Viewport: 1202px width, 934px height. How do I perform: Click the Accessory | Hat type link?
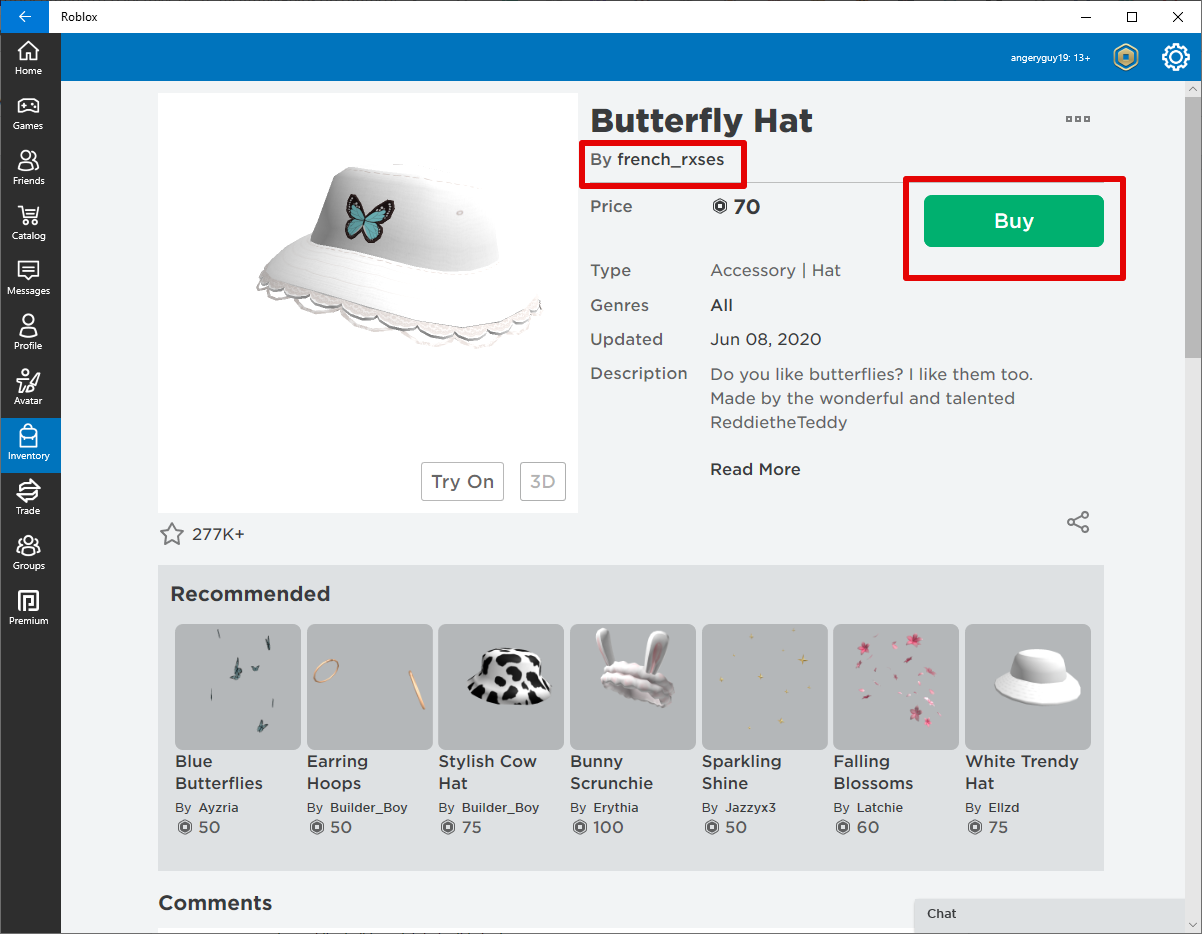click(775, 270)
